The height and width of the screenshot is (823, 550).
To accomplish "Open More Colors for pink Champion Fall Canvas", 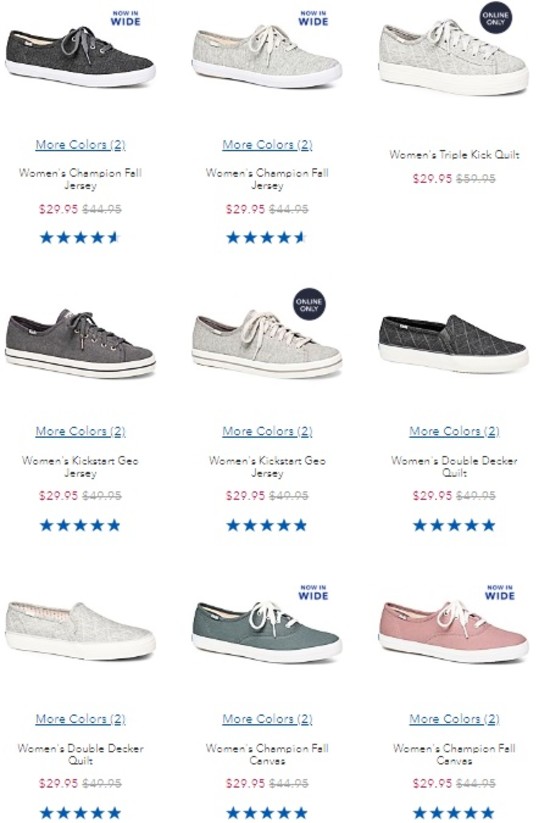I will (x=454, y=719).
